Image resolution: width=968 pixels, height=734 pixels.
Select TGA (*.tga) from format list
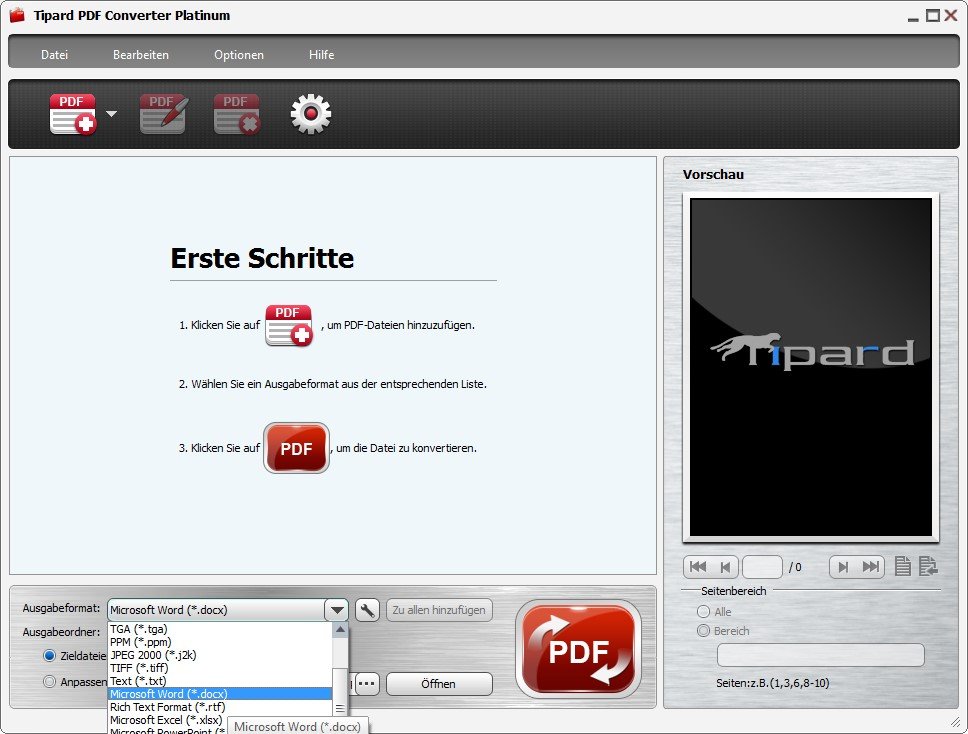[x=220, y=629]
